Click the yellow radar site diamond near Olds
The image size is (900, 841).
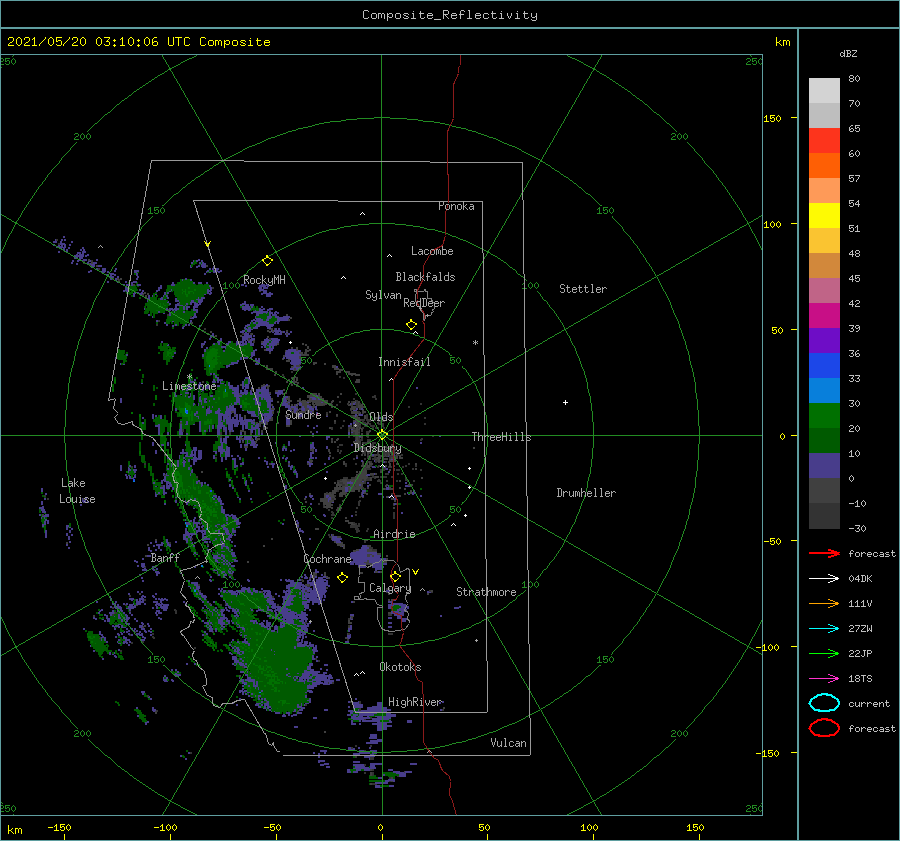382,435
